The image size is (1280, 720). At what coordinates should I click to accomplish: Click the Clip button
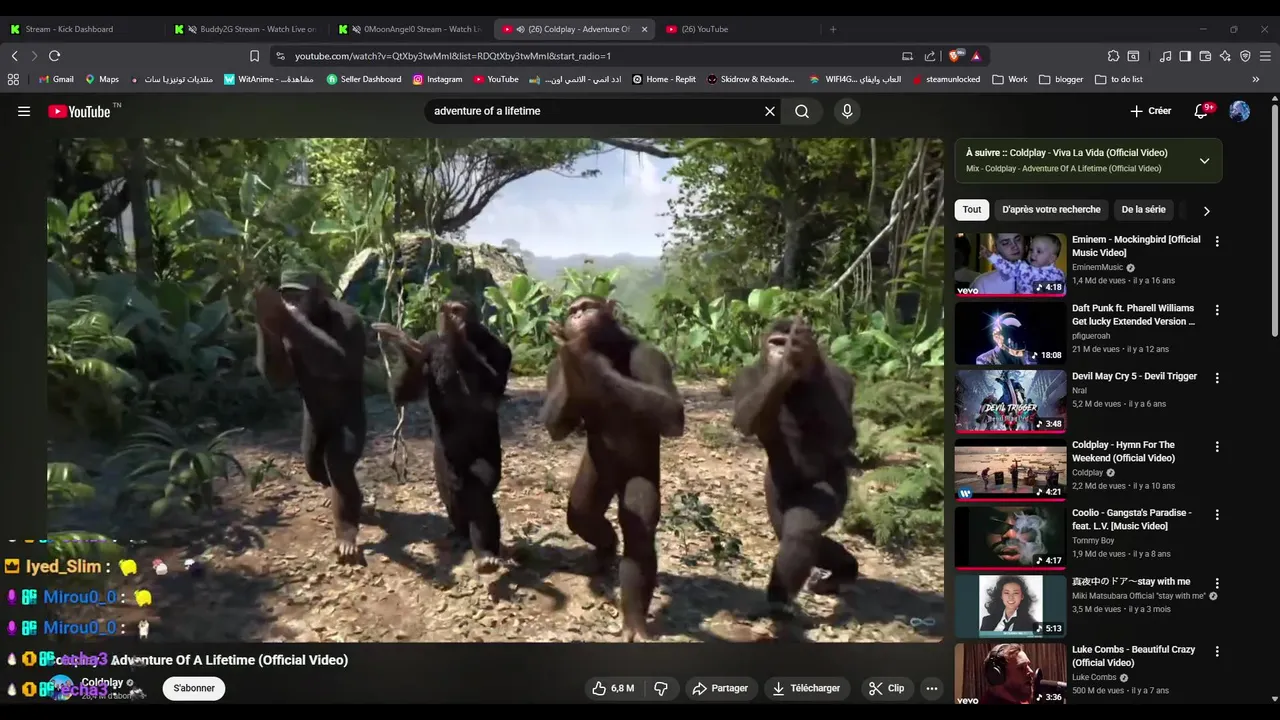[x=887, y=688]
